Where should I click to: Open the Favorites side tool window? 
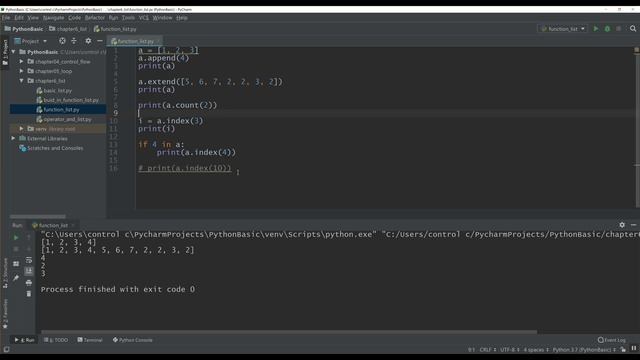pos(5,313)
